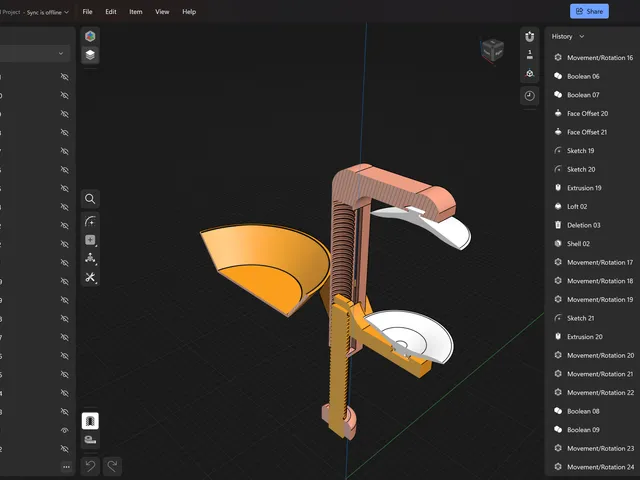Open the Help menu
640x480 pixels.
coord(189,12)
